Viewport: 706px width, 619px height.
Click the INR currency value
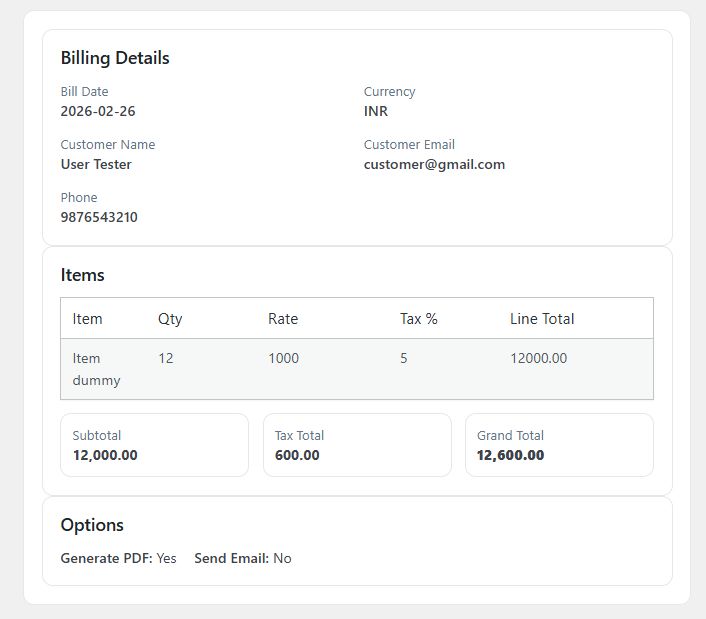[376, 111]
